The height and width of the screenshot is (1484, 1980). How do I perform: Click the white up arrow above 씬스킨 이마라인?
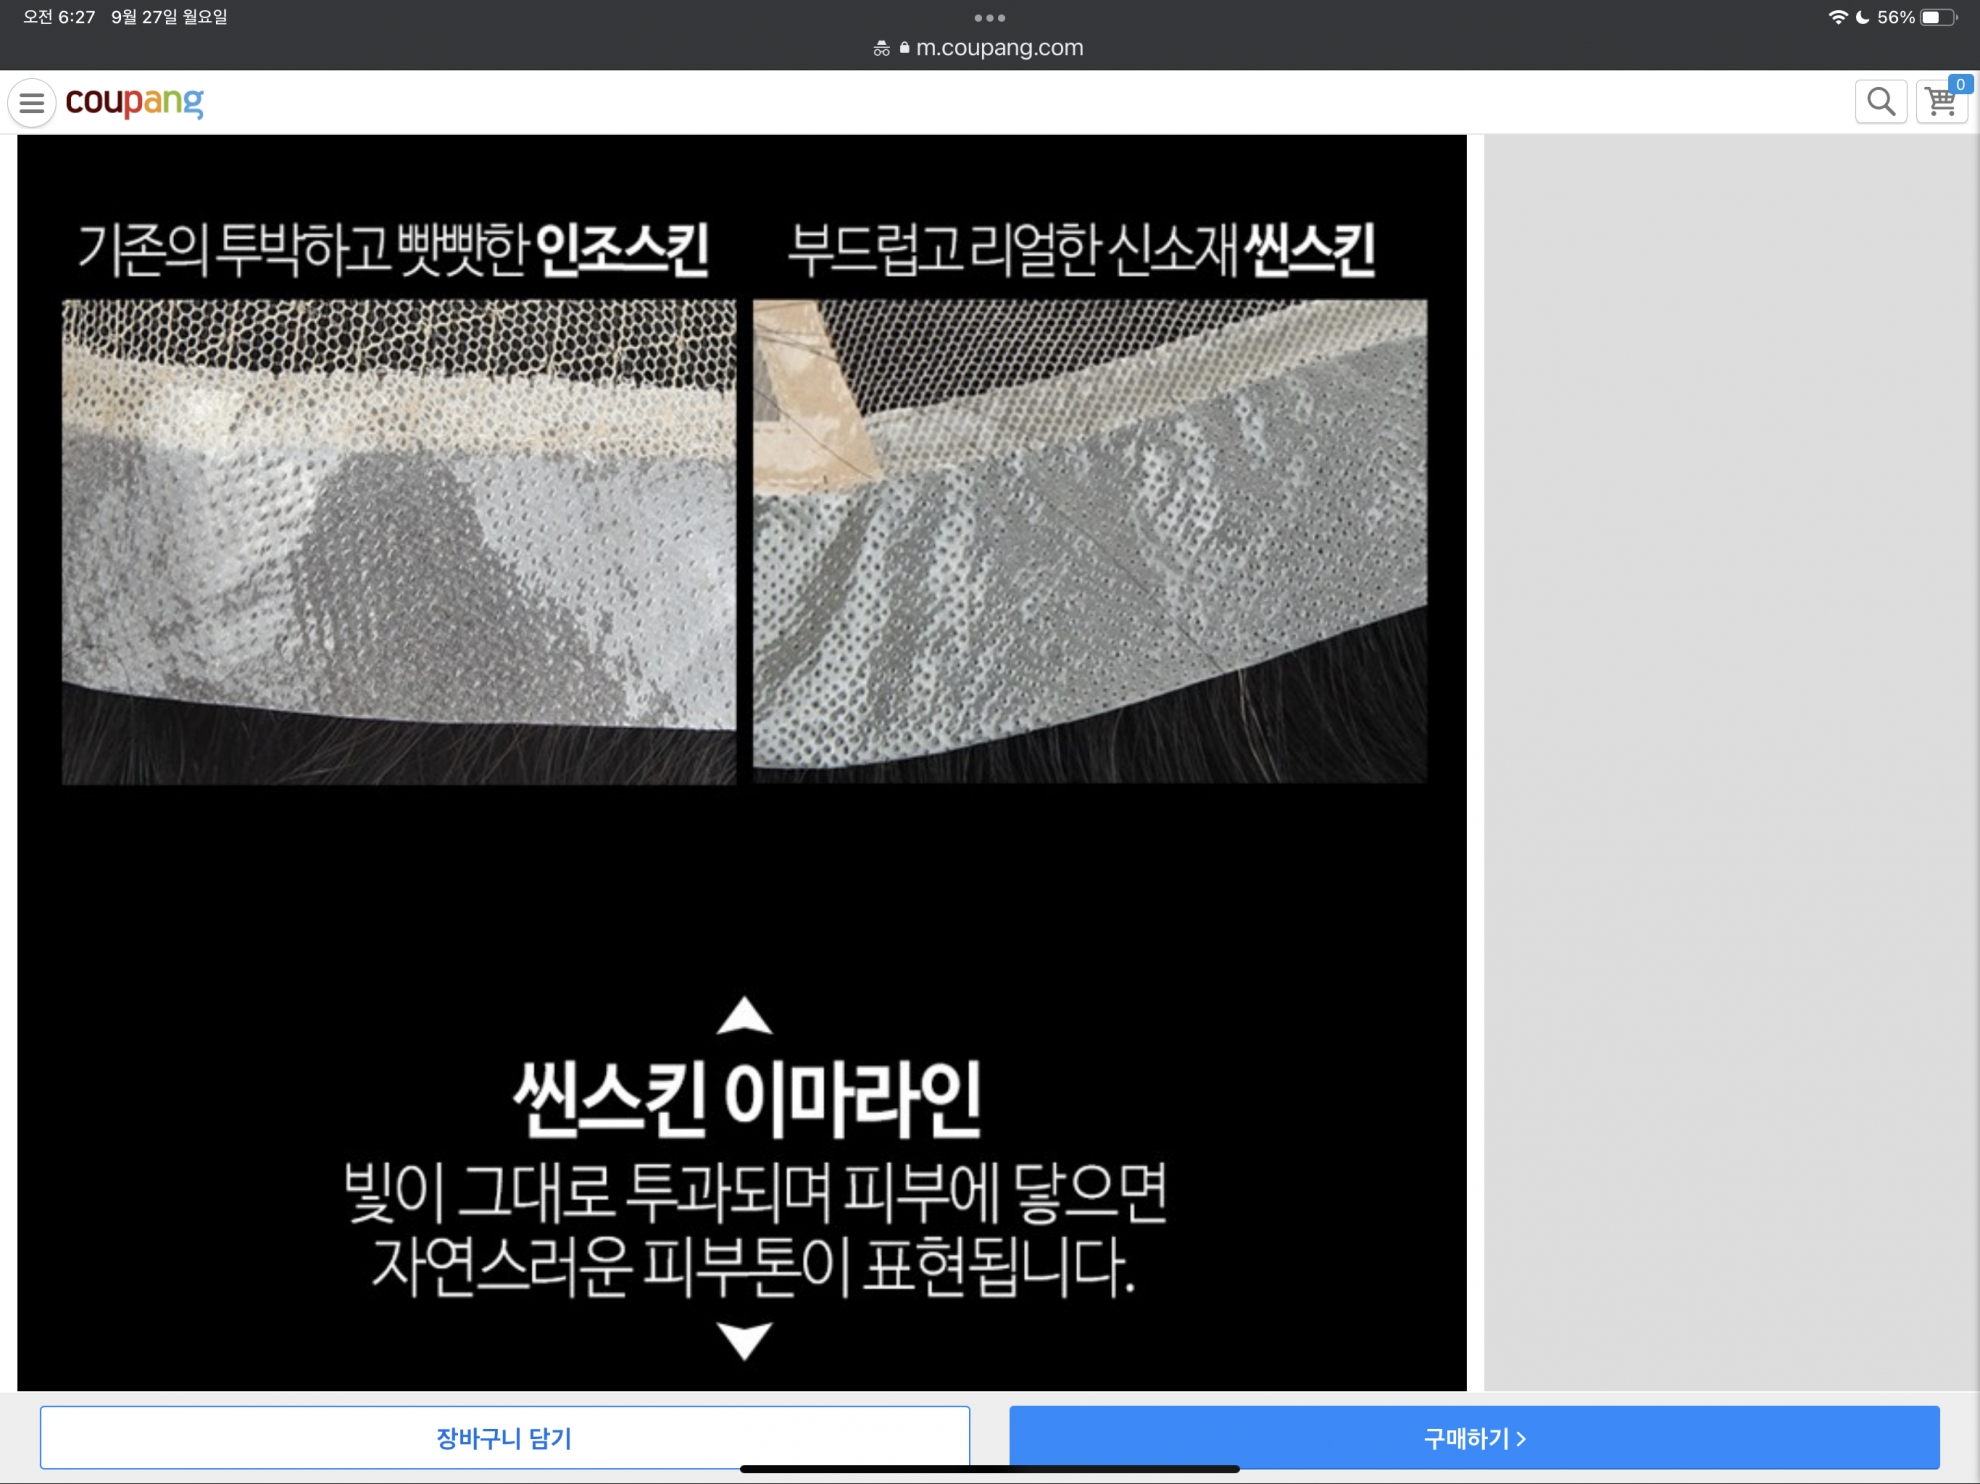(x=744, y=1015)
